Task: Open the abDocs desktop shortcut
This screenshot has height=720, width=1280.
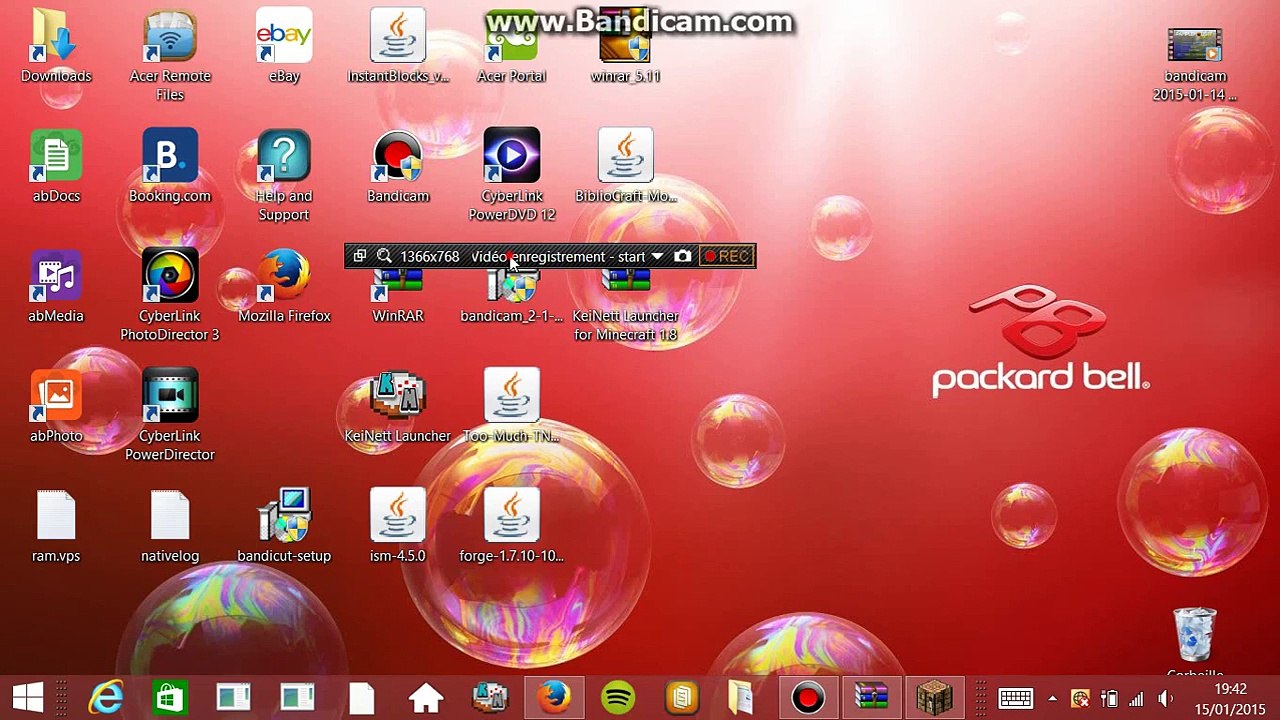Action: (56, 166)
